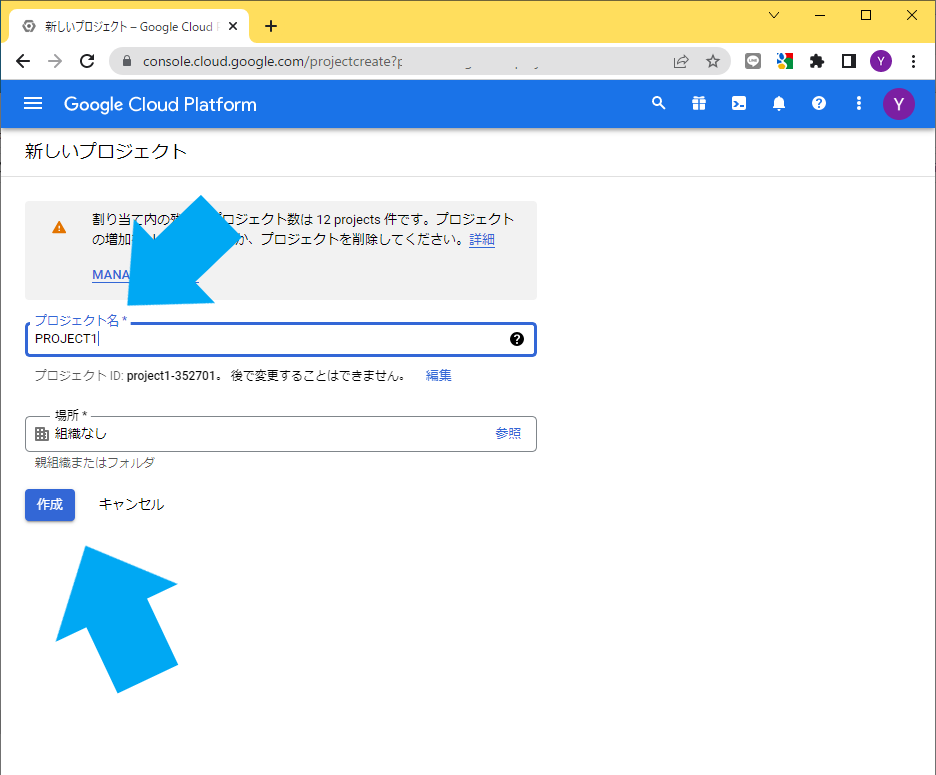
Task: Open the header three-dot settings menu
Action: [x=858, y=103]
